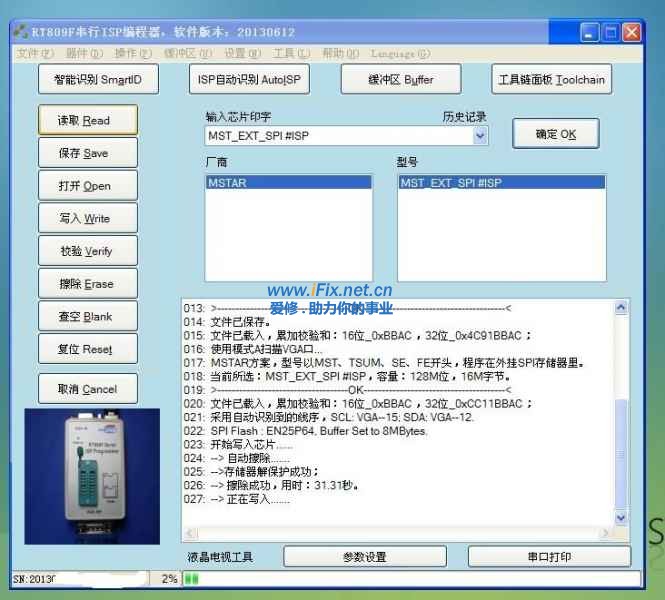This screenshot has height=600, width=665.
Task: Open the 设置 menu
Action: click(x=243, y=53)
